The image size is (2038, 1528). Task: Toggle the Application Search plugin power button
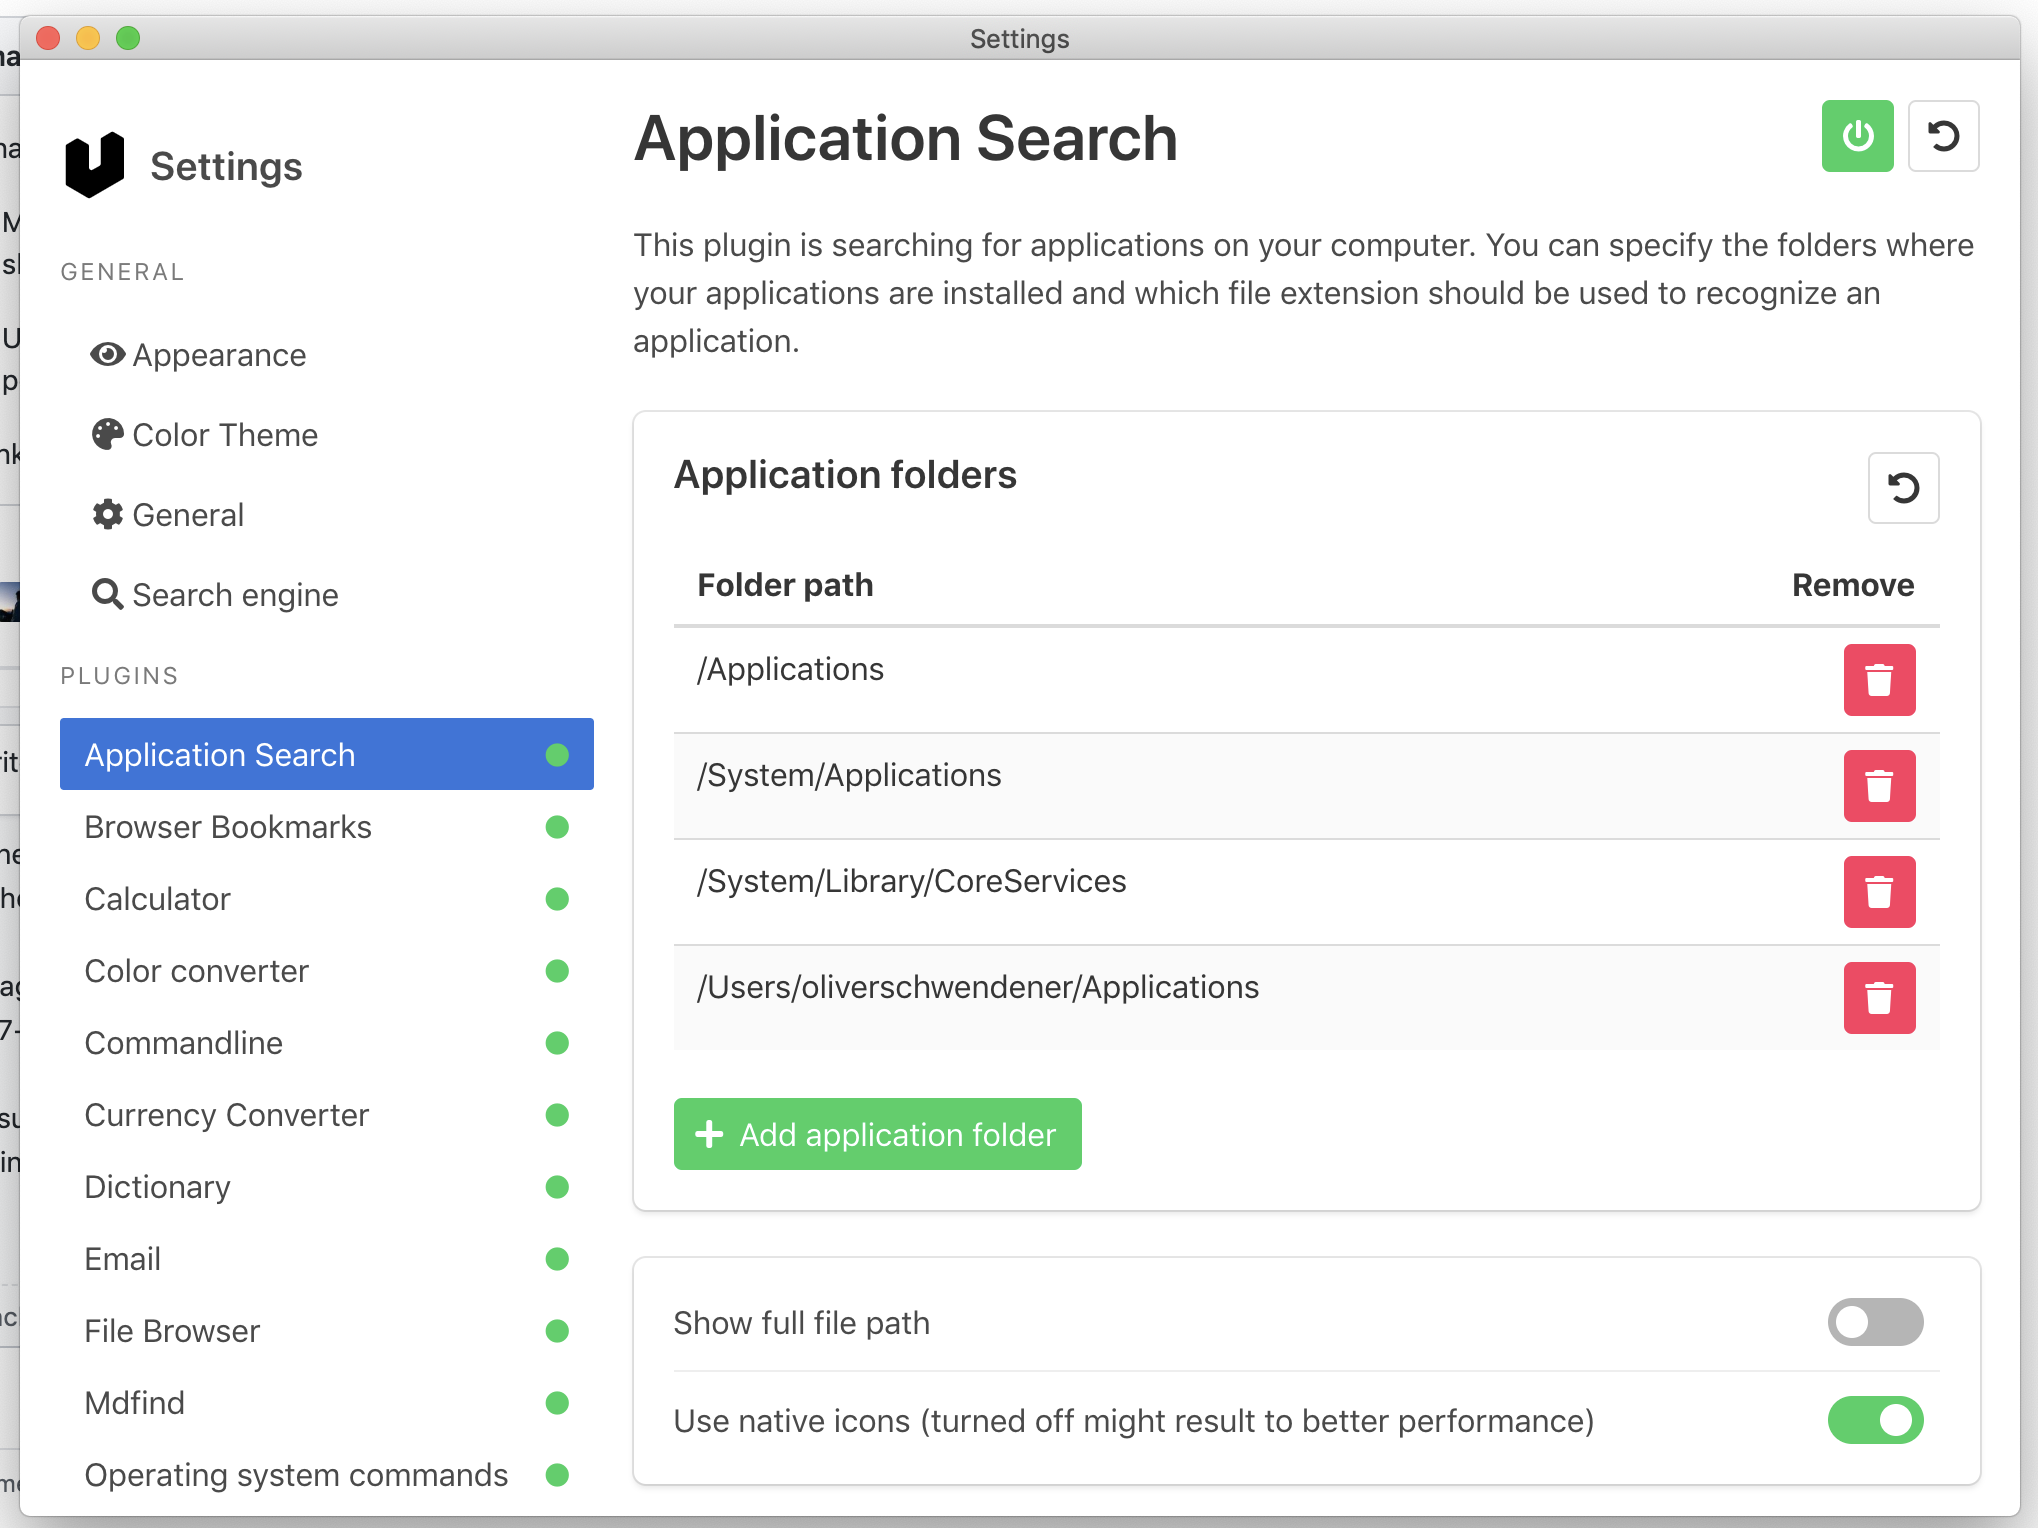click(x=1857, y=136)
